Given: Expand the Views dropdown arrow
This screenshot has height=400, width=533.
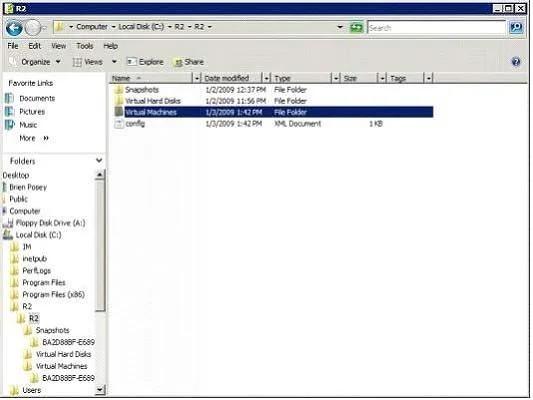Looking at the screenshot, I should (114, 62).
